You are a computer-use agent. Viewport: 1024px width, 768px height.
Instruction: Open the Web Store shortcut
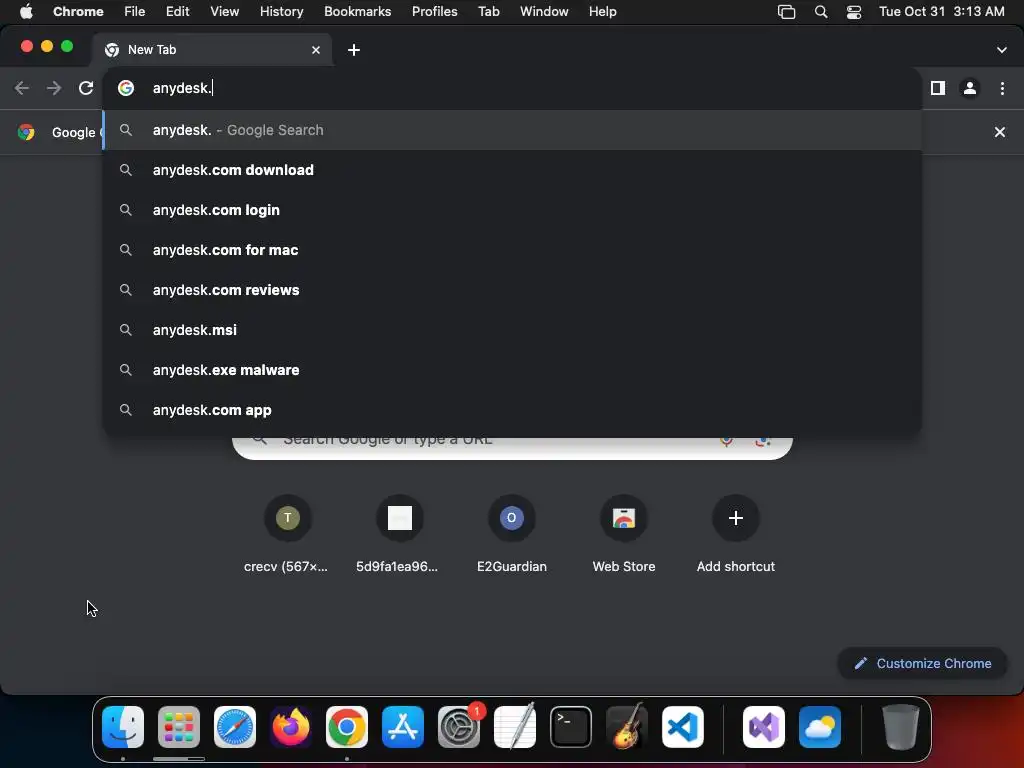tap(624, 534)
